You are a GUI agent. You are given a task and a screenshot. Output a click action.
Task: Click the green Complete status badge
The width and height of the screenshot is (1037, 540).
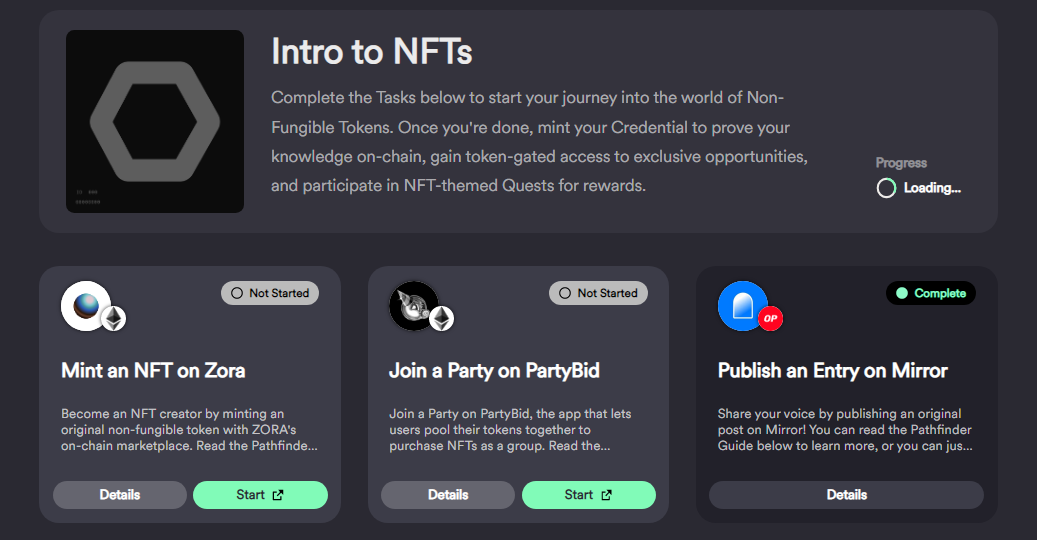click(x=931, y=293)
